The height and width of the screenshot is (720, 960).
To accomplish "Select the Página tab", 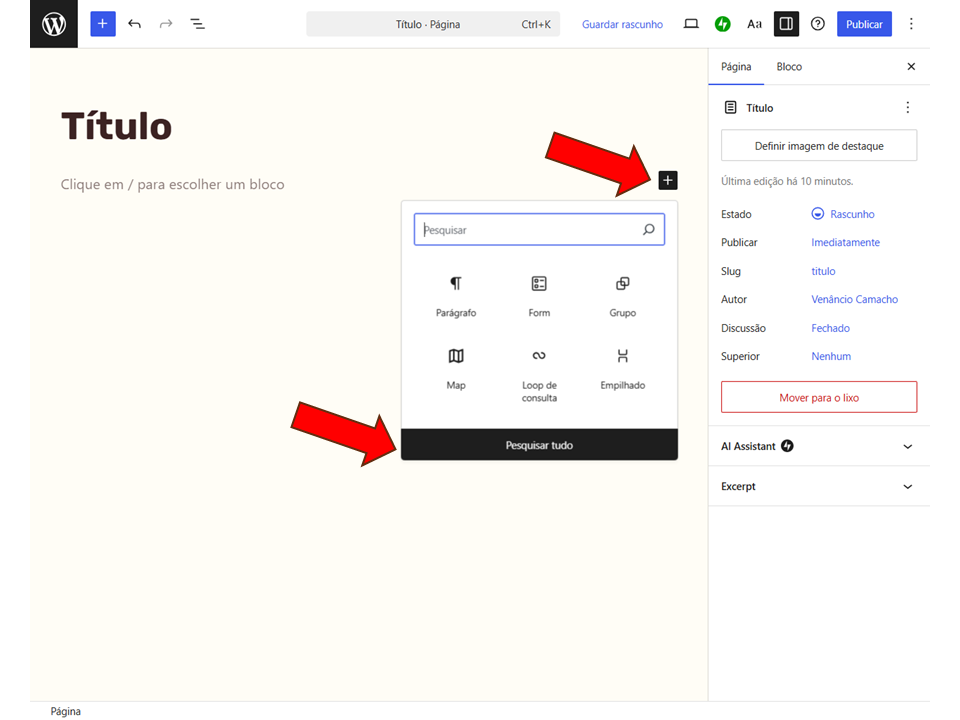I will pos(736,67).
